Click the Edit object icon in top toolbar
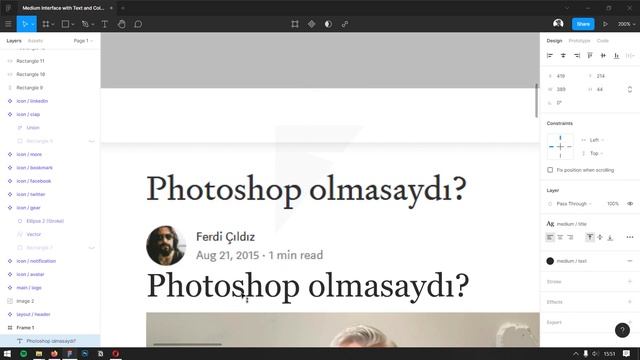The image size is (640, 360). (295, 24)
